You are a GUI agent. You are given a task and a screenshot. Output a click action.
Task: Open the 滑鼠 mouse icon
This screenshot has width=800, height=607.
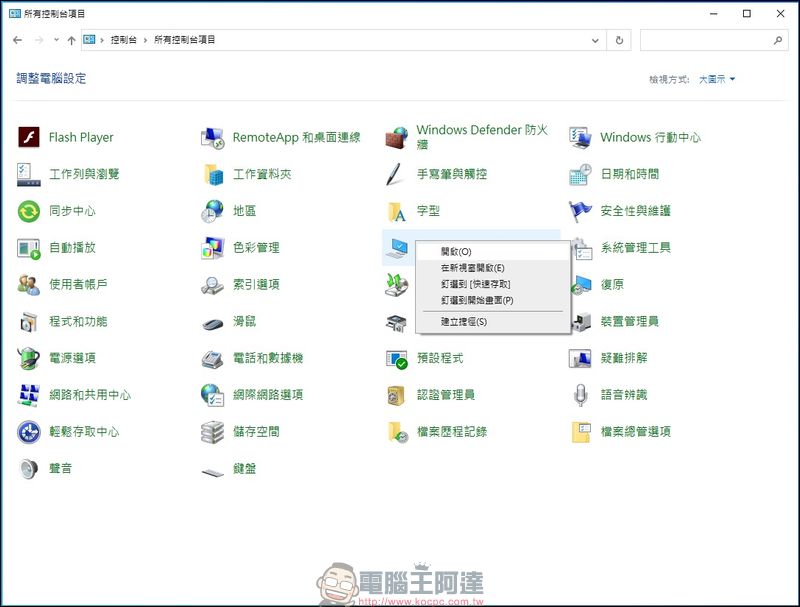tap(212, 323)
